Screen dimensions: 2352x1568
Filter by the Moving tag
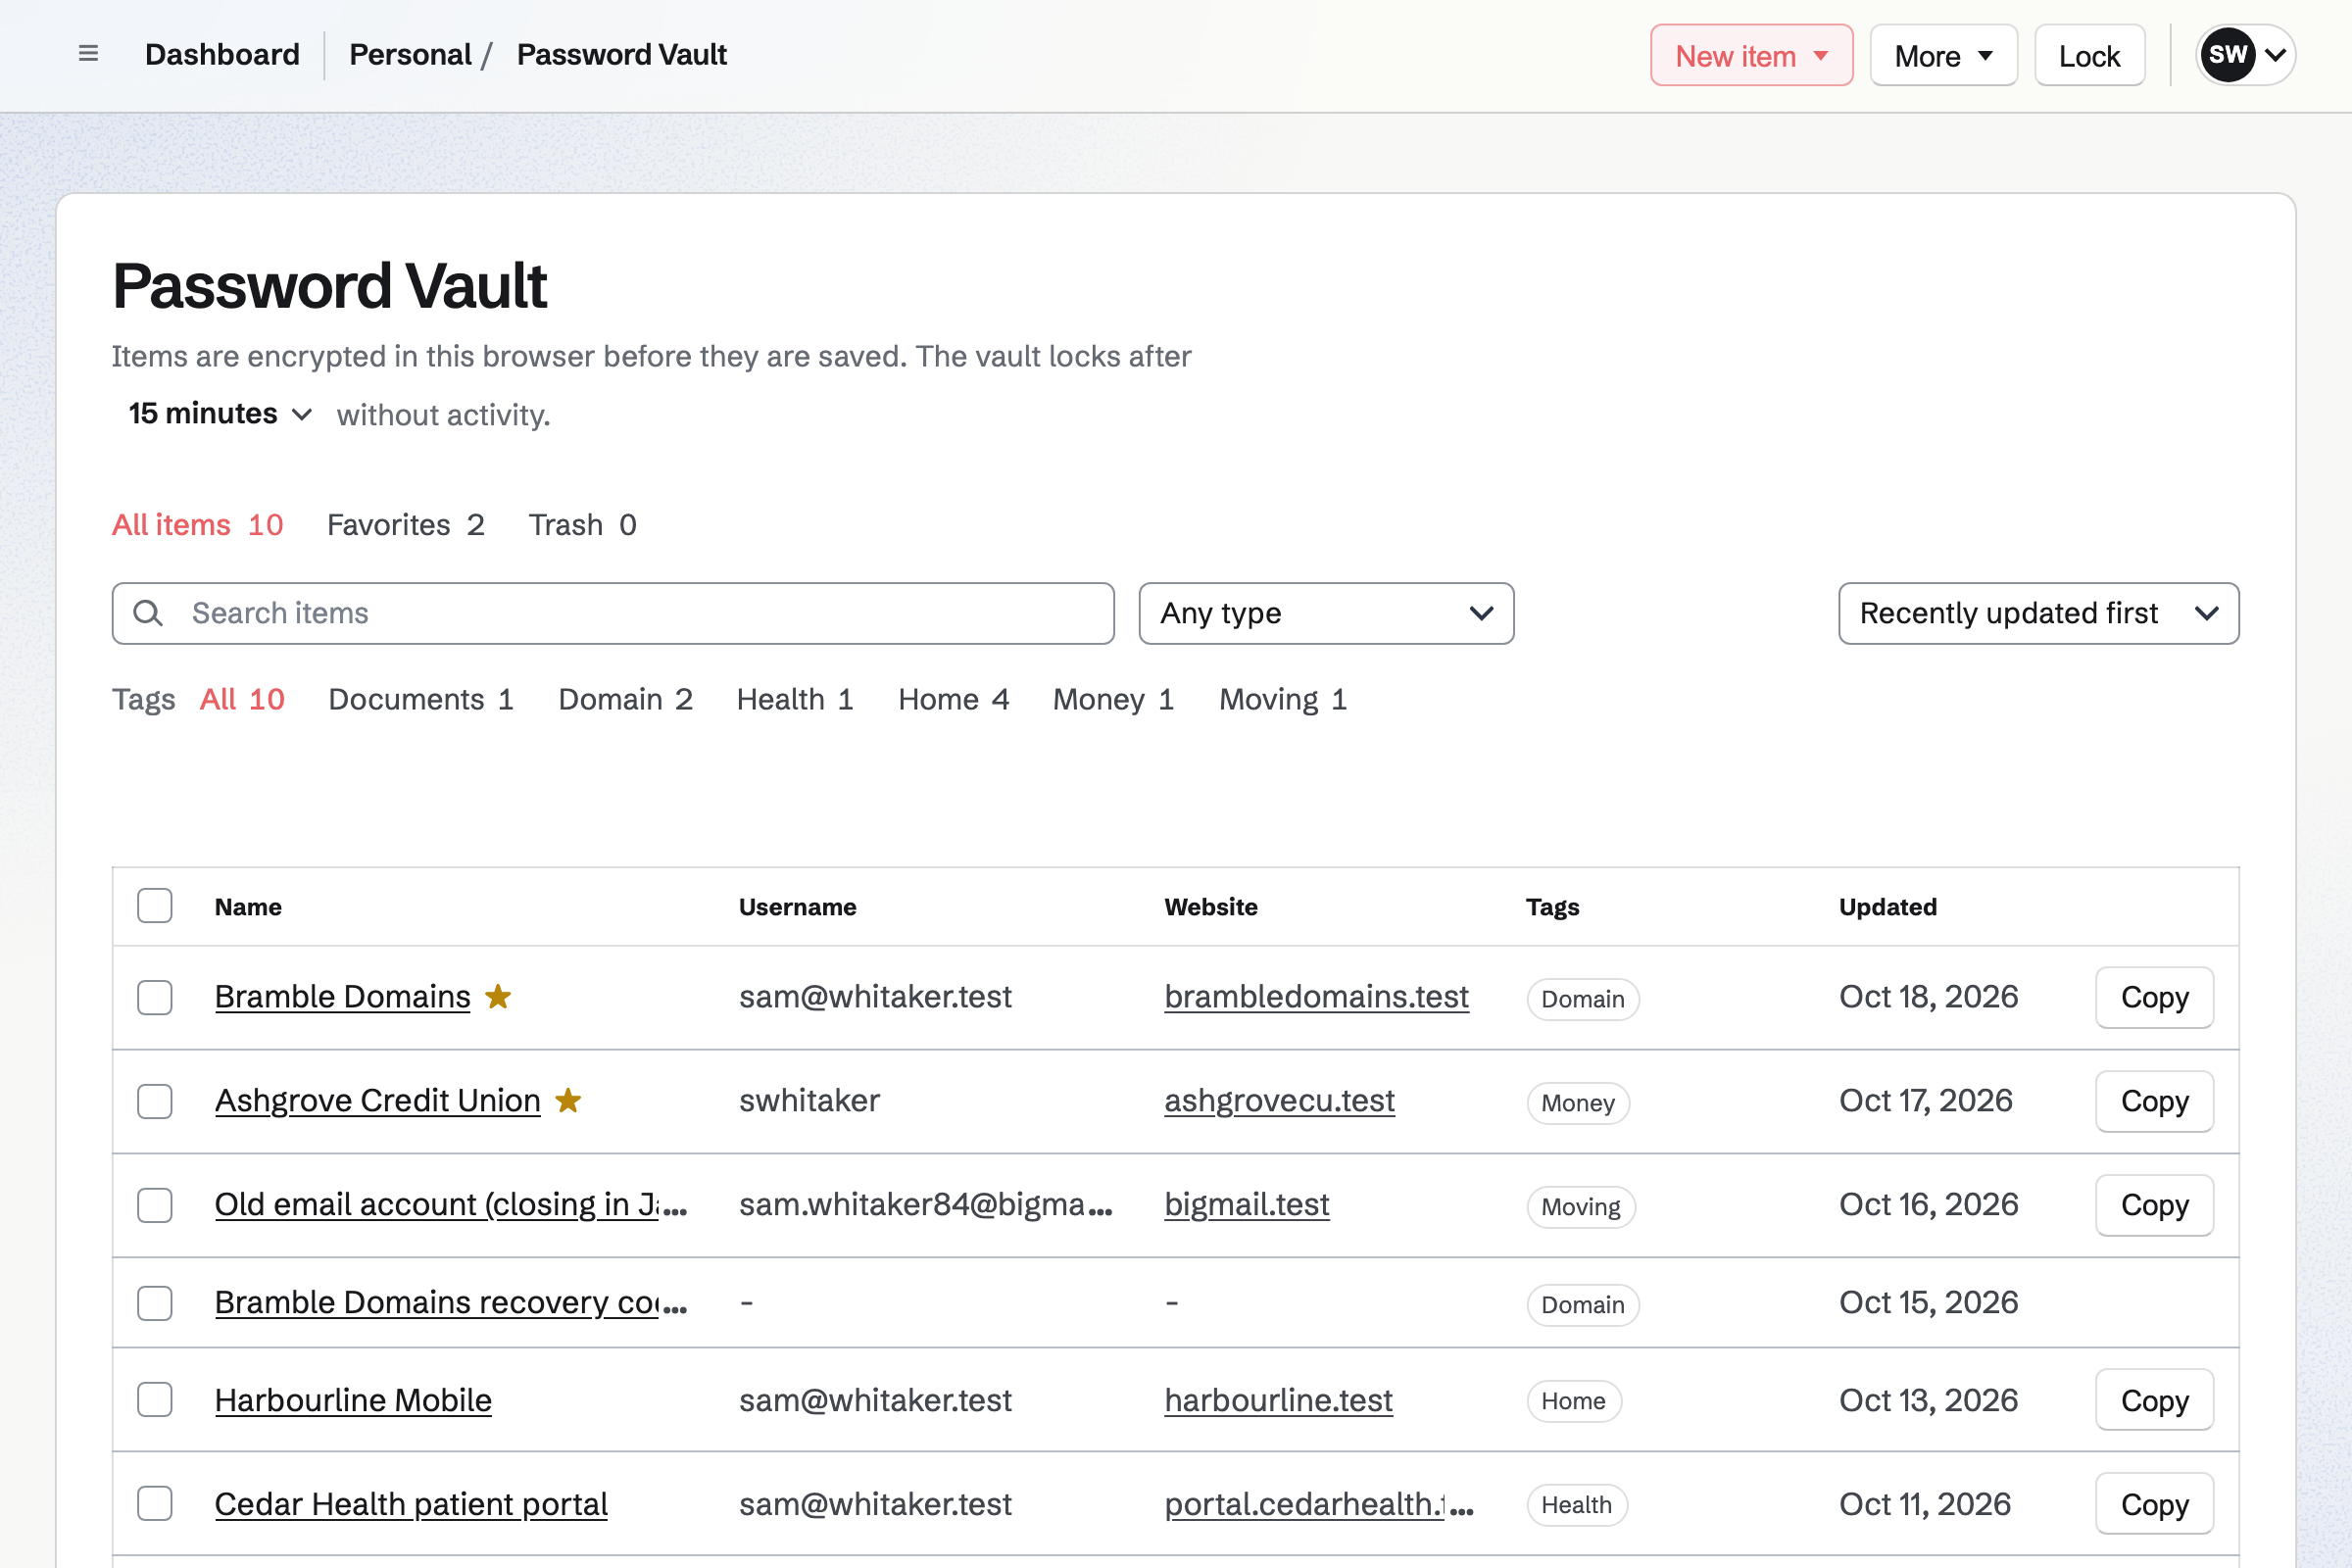tap(1284, 700)
